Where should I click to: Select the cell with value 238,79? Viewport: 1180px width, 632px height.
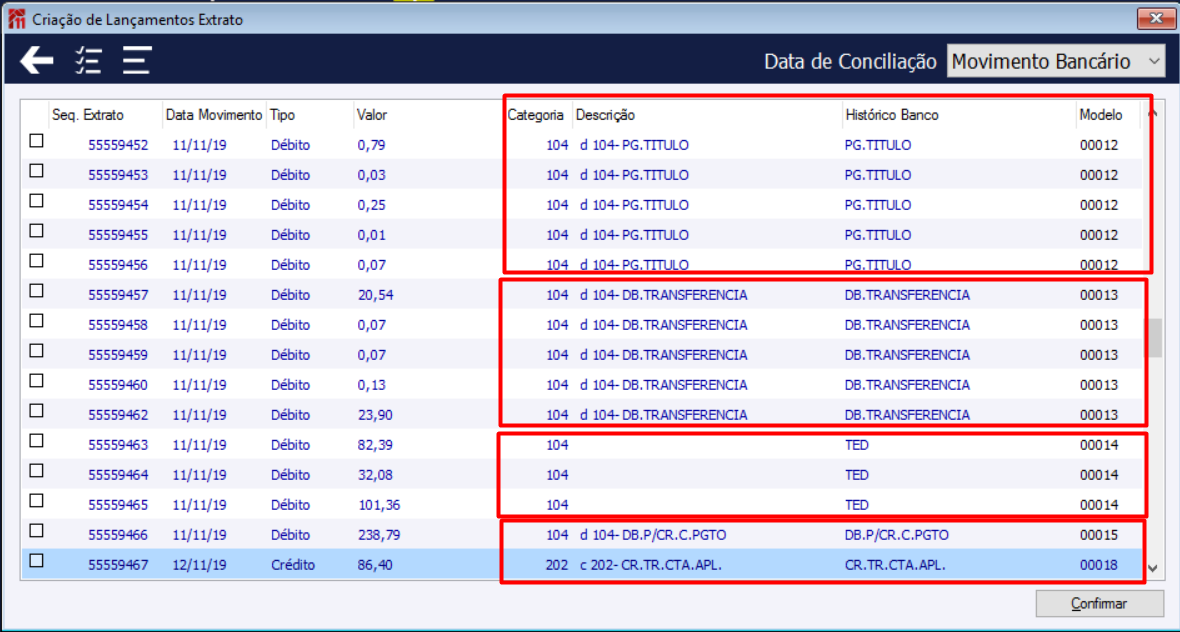point(379,535)
